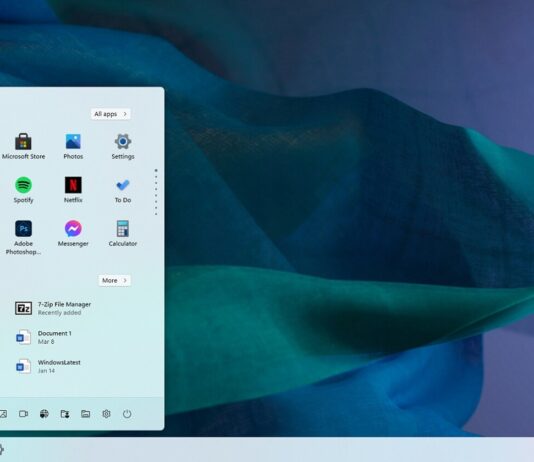The height and width of the screenshot is (462, 534).
Task: Open the pinned Settings app tile
Action: [x=123, y=146]
